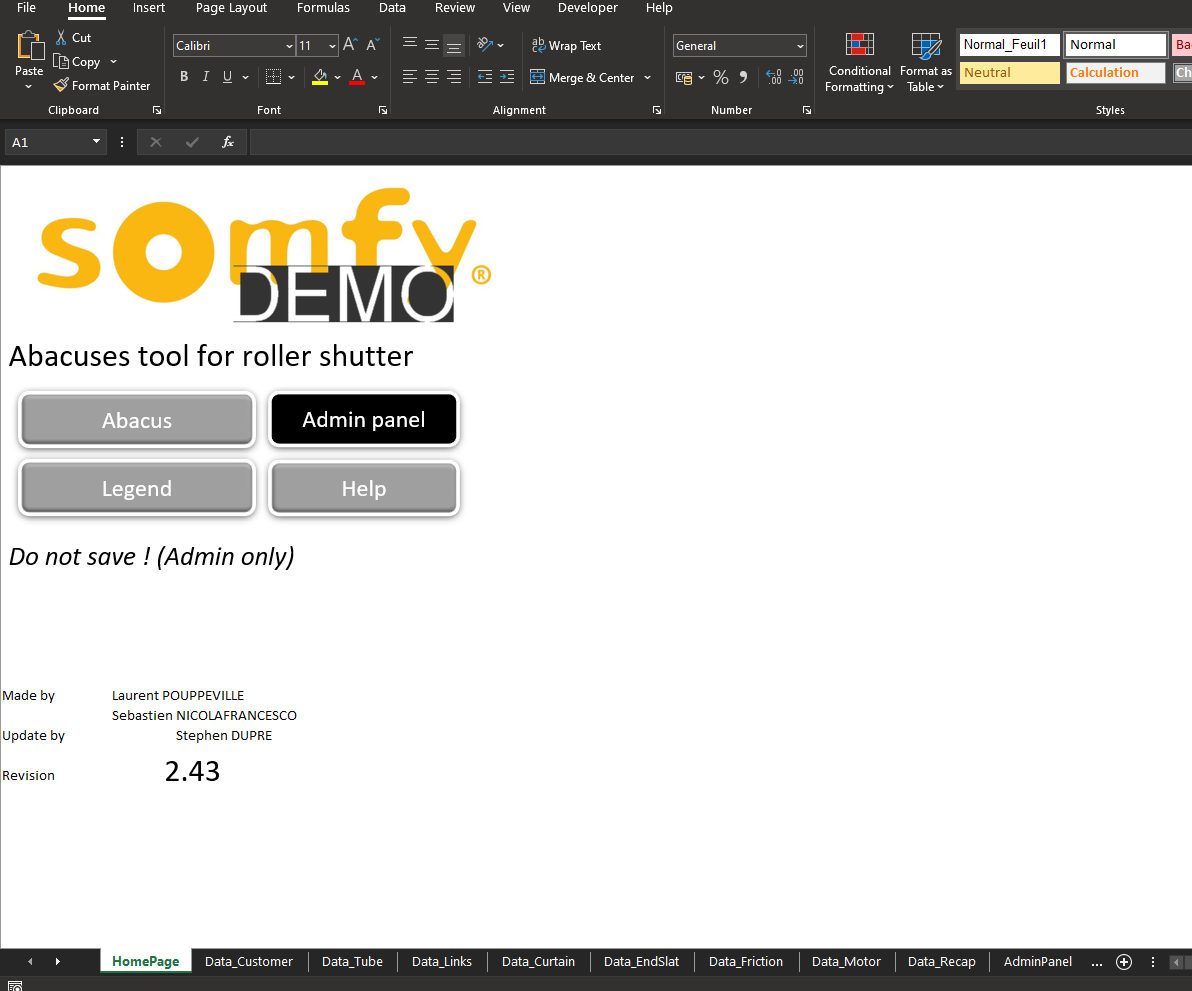
Task: Switch to the Formulas ribbon tab
Action: click(x=323, y=8)
